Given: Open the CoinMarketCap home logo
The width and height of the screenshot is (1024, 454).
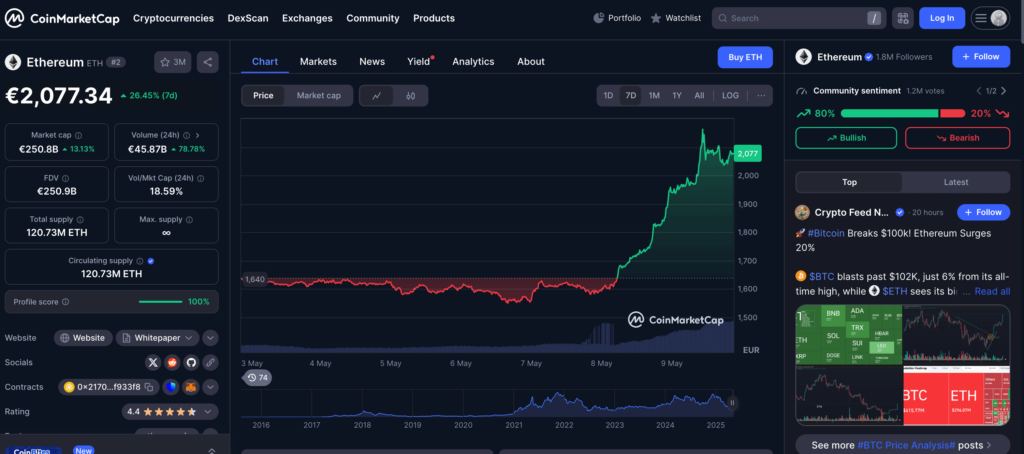Looking at the screenshot, I should (x=62, y=18).
